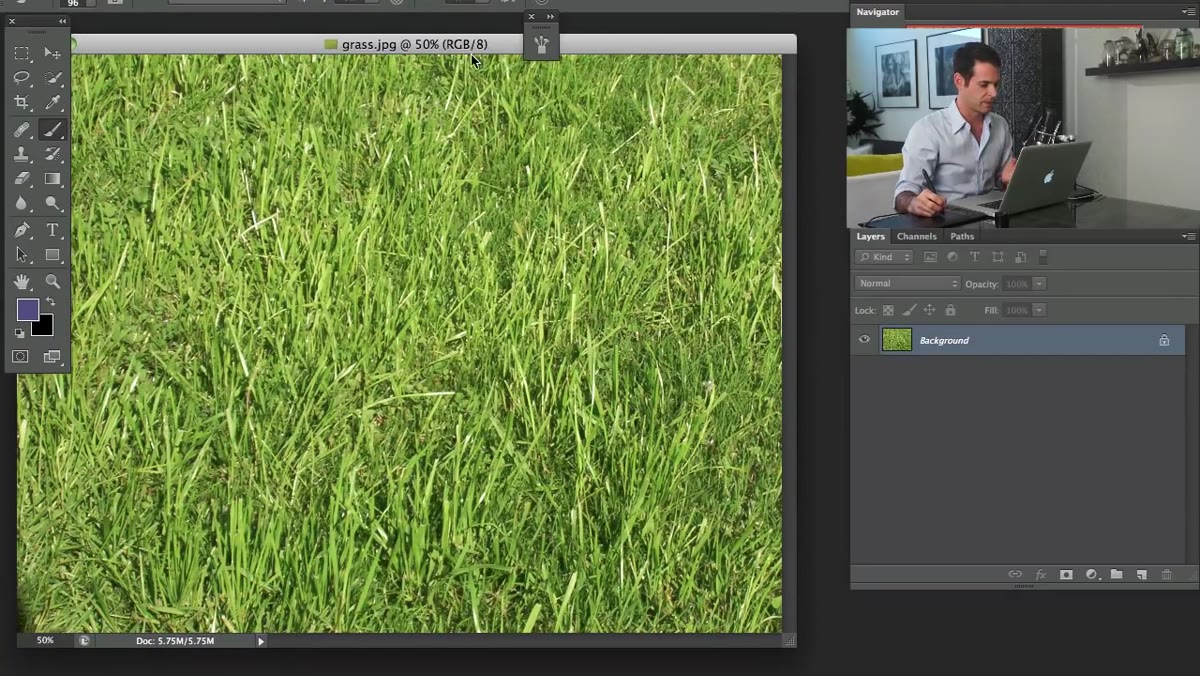The width and height of the screenshot is (1200, 676).
Task: Click the black background color swatch
Action: click(44, 328)
